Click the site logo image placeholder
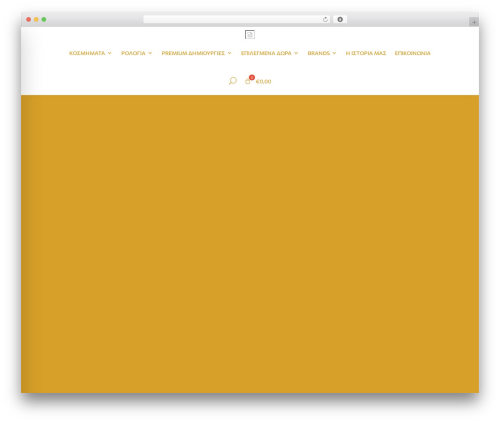This screenshot has height=423, width=500. point(250,34)
